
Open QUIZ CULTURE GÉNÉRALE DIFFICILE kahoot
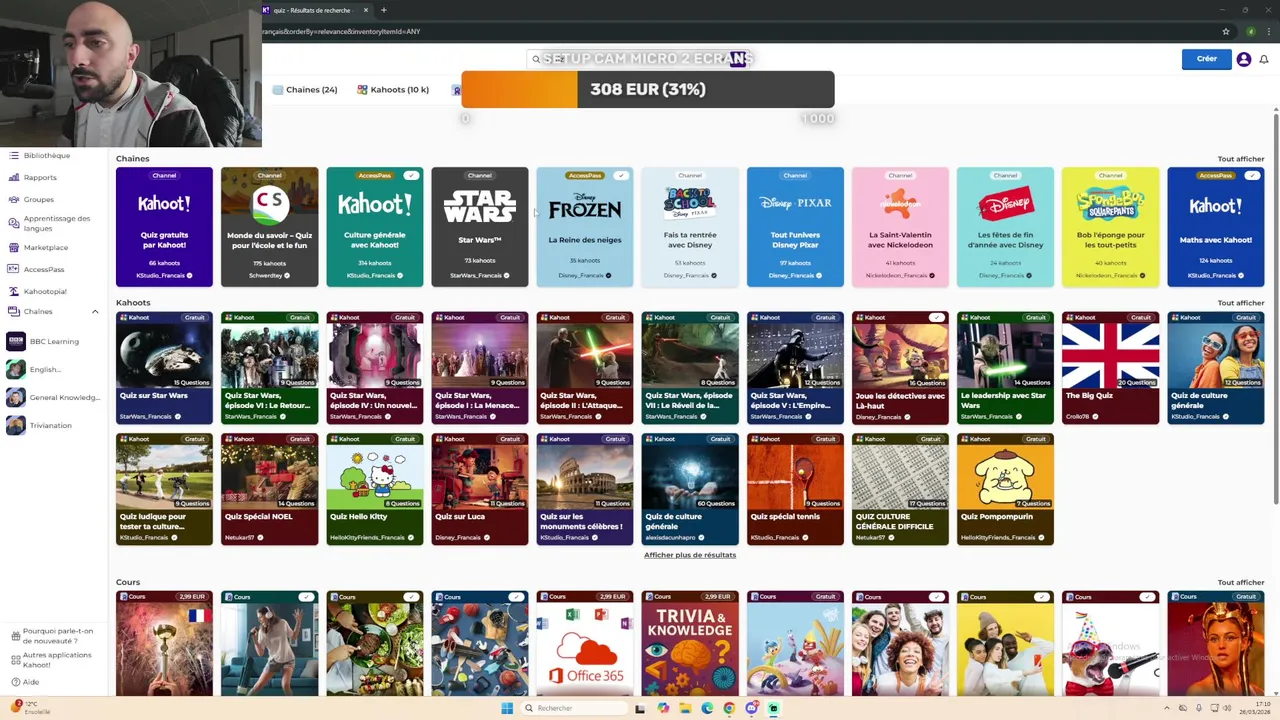click(900, 489)
